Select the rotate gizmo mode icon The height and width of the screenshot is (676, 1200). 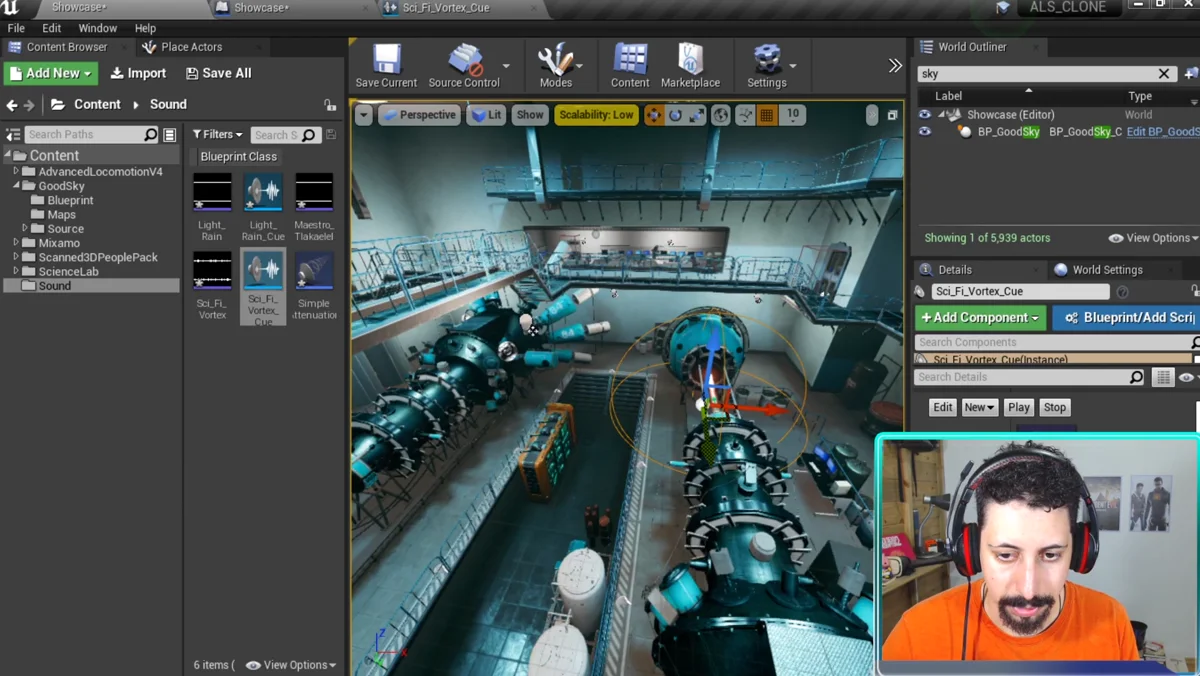click(675, 115)
